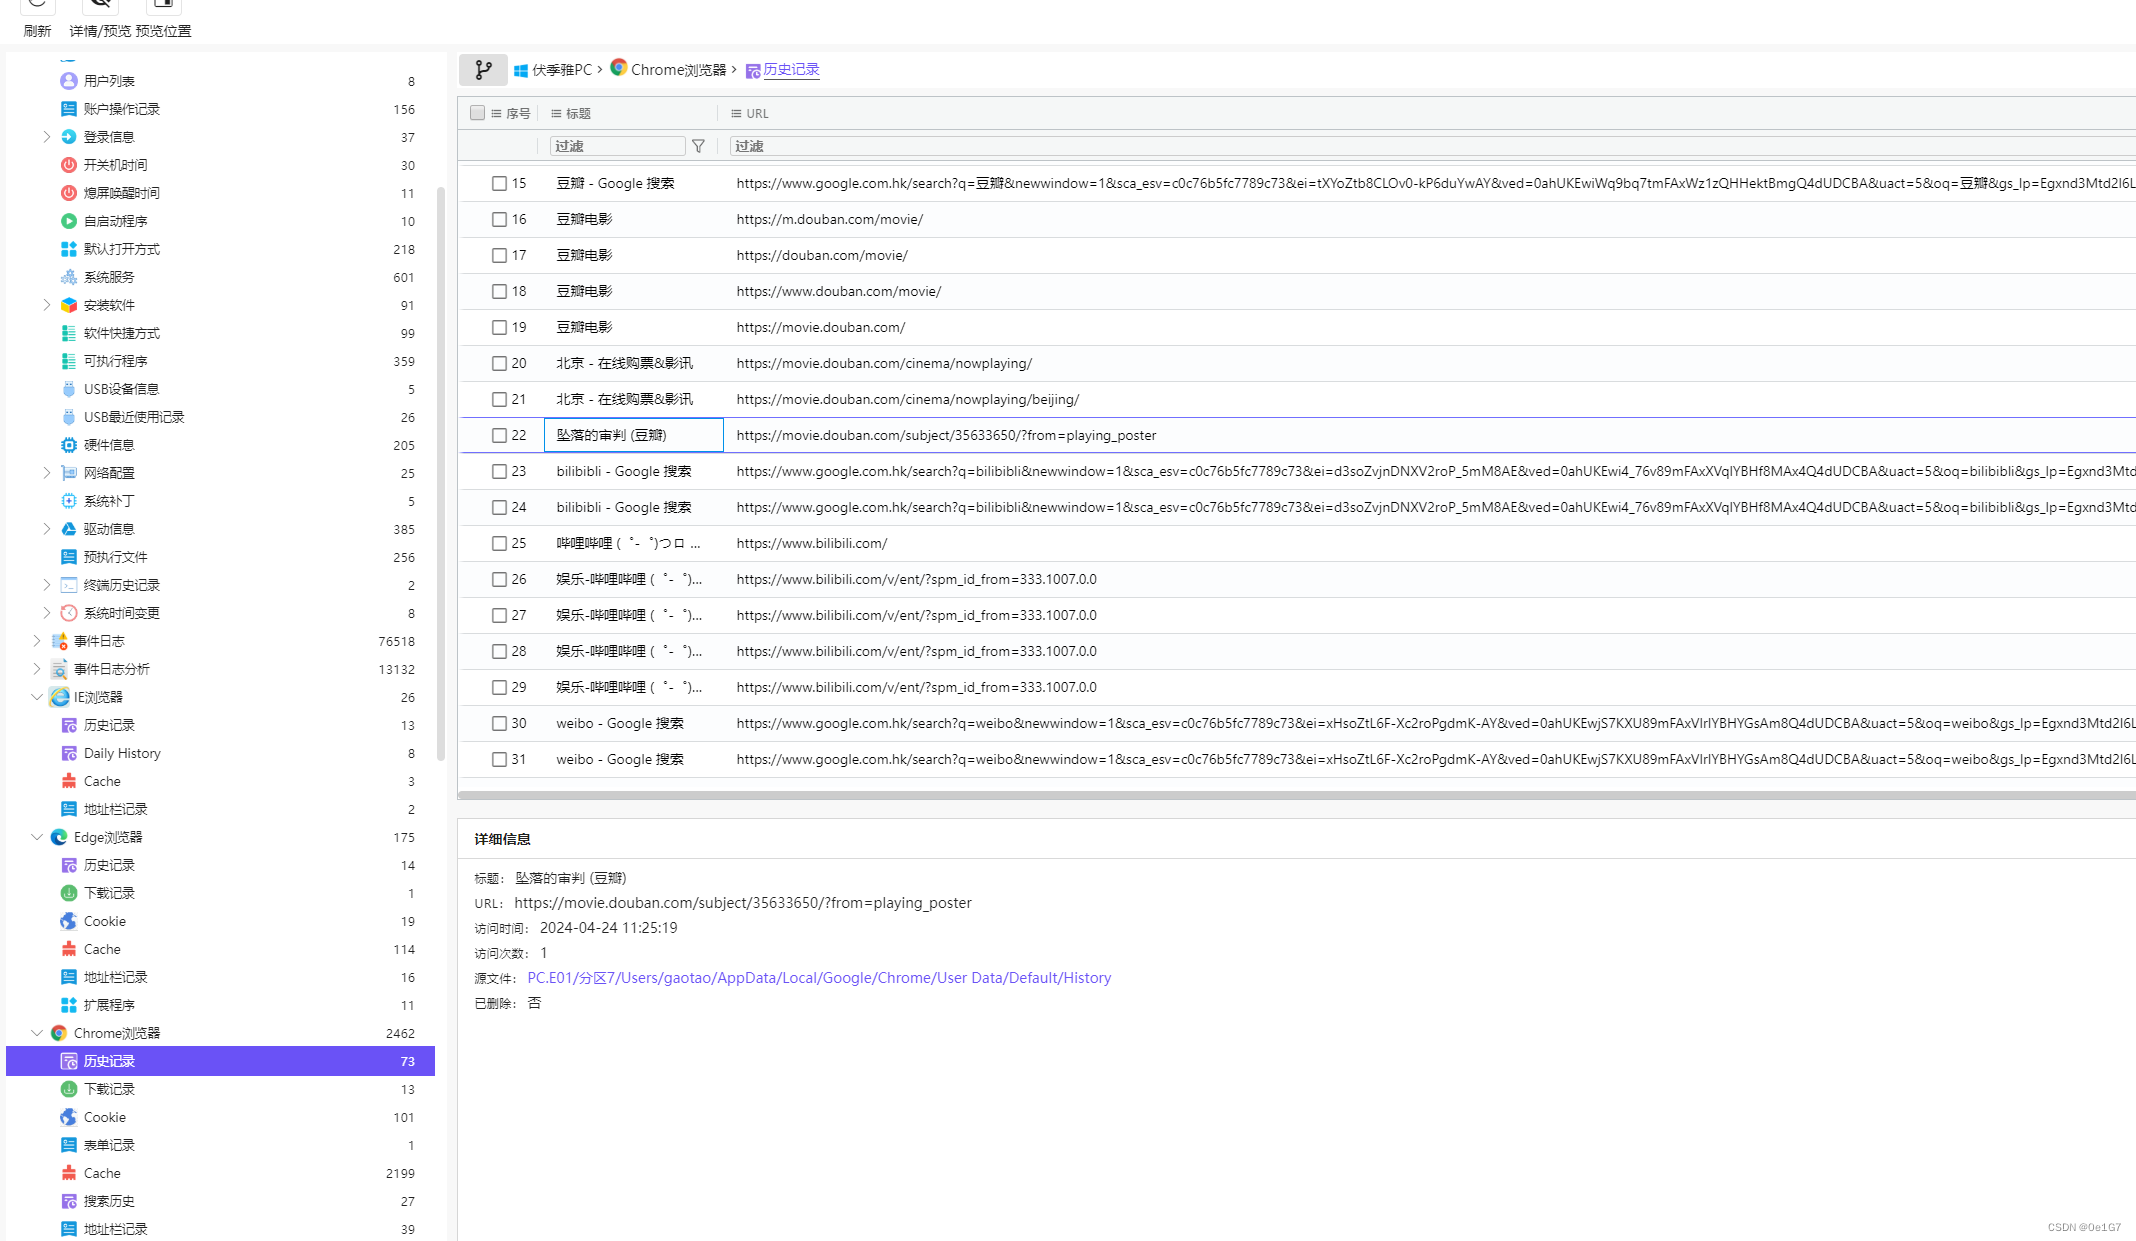Open the source file History path link
The height and width of the screenshot is (1241, 2136).
tap(818, 978)
